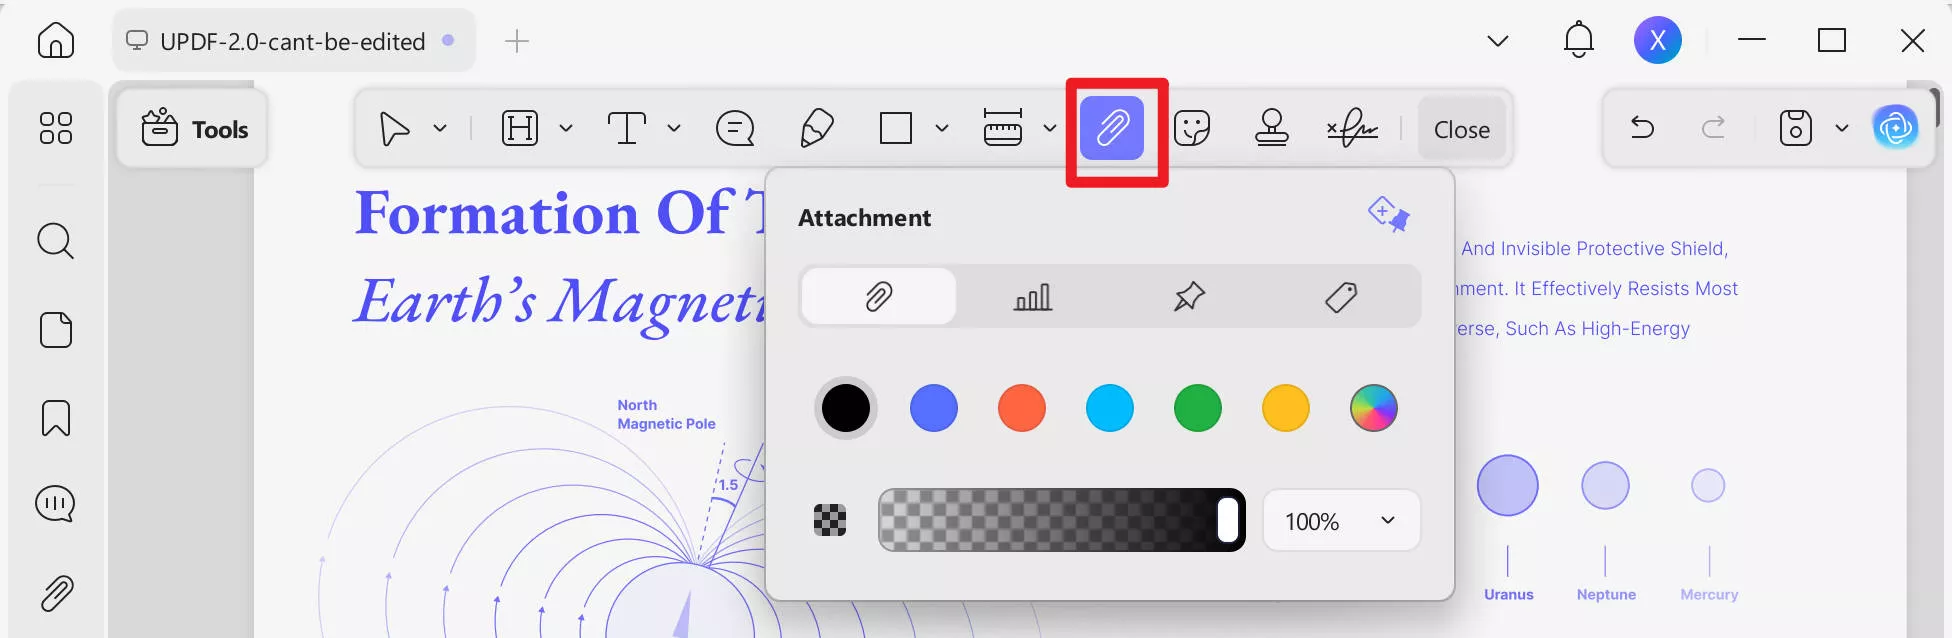Open the search panel in left sidebar
This screenshot has width=1952, height=638.
56,241
